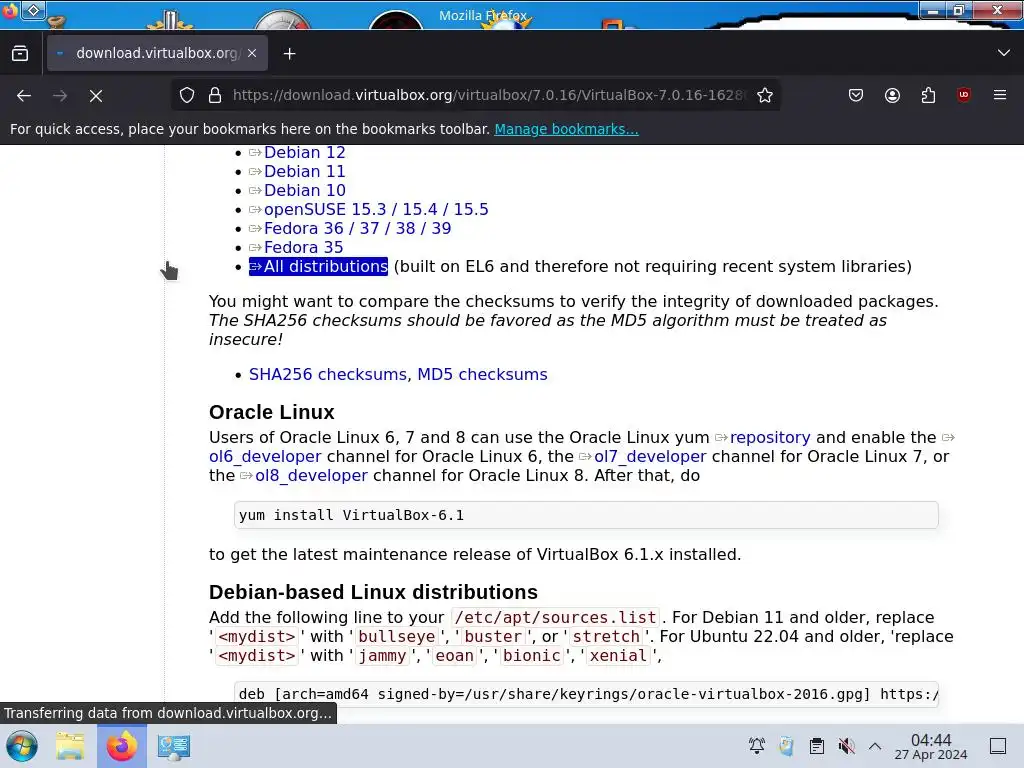Click the disabled Forward arrow
Screen dimensions: 1024x768
[60, 96]
